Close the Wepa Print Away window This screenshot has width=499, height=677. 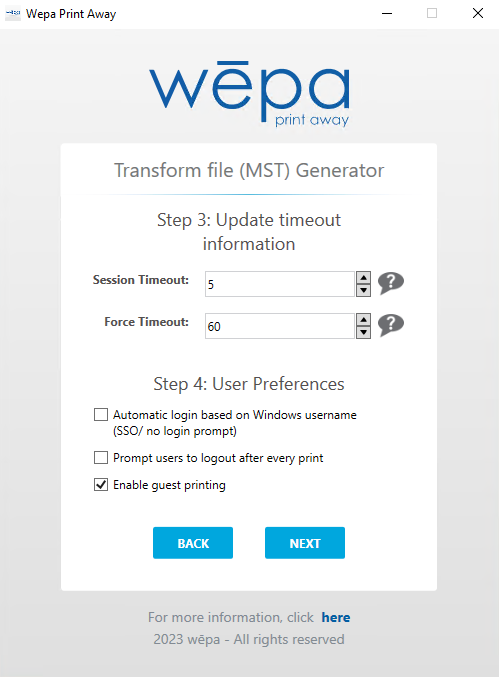click(478, 13)
